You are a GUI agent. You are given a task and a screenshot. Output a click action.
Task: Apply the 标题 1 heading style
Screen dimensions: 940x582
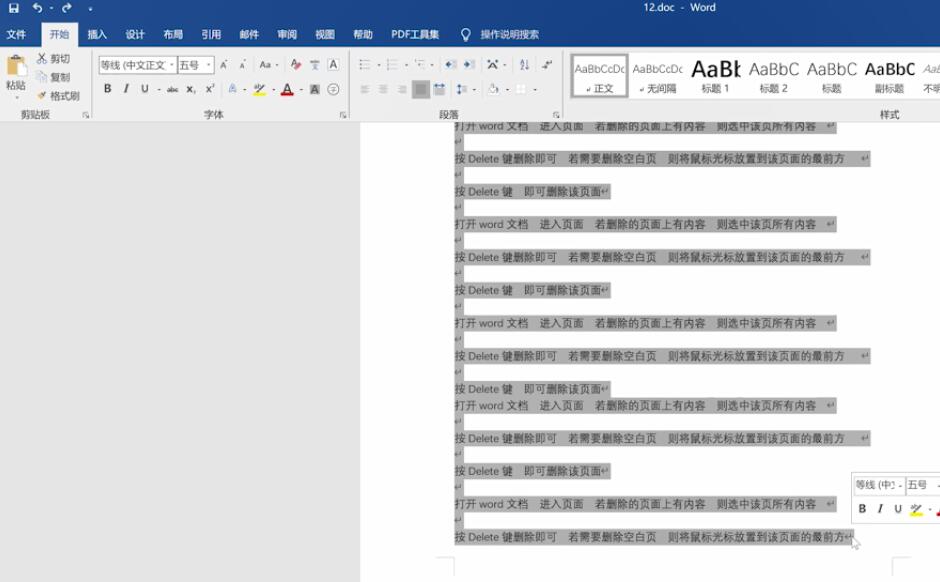(x=715, y=76)
